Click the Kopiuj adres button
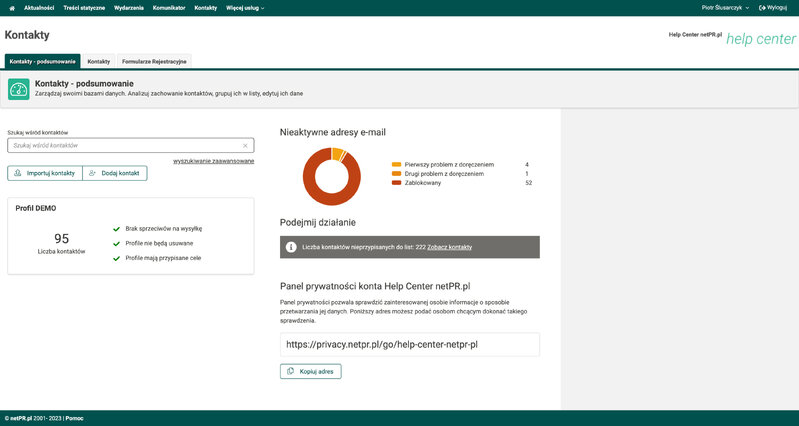The width and height of the screenshot is (799, 426). 311,371
